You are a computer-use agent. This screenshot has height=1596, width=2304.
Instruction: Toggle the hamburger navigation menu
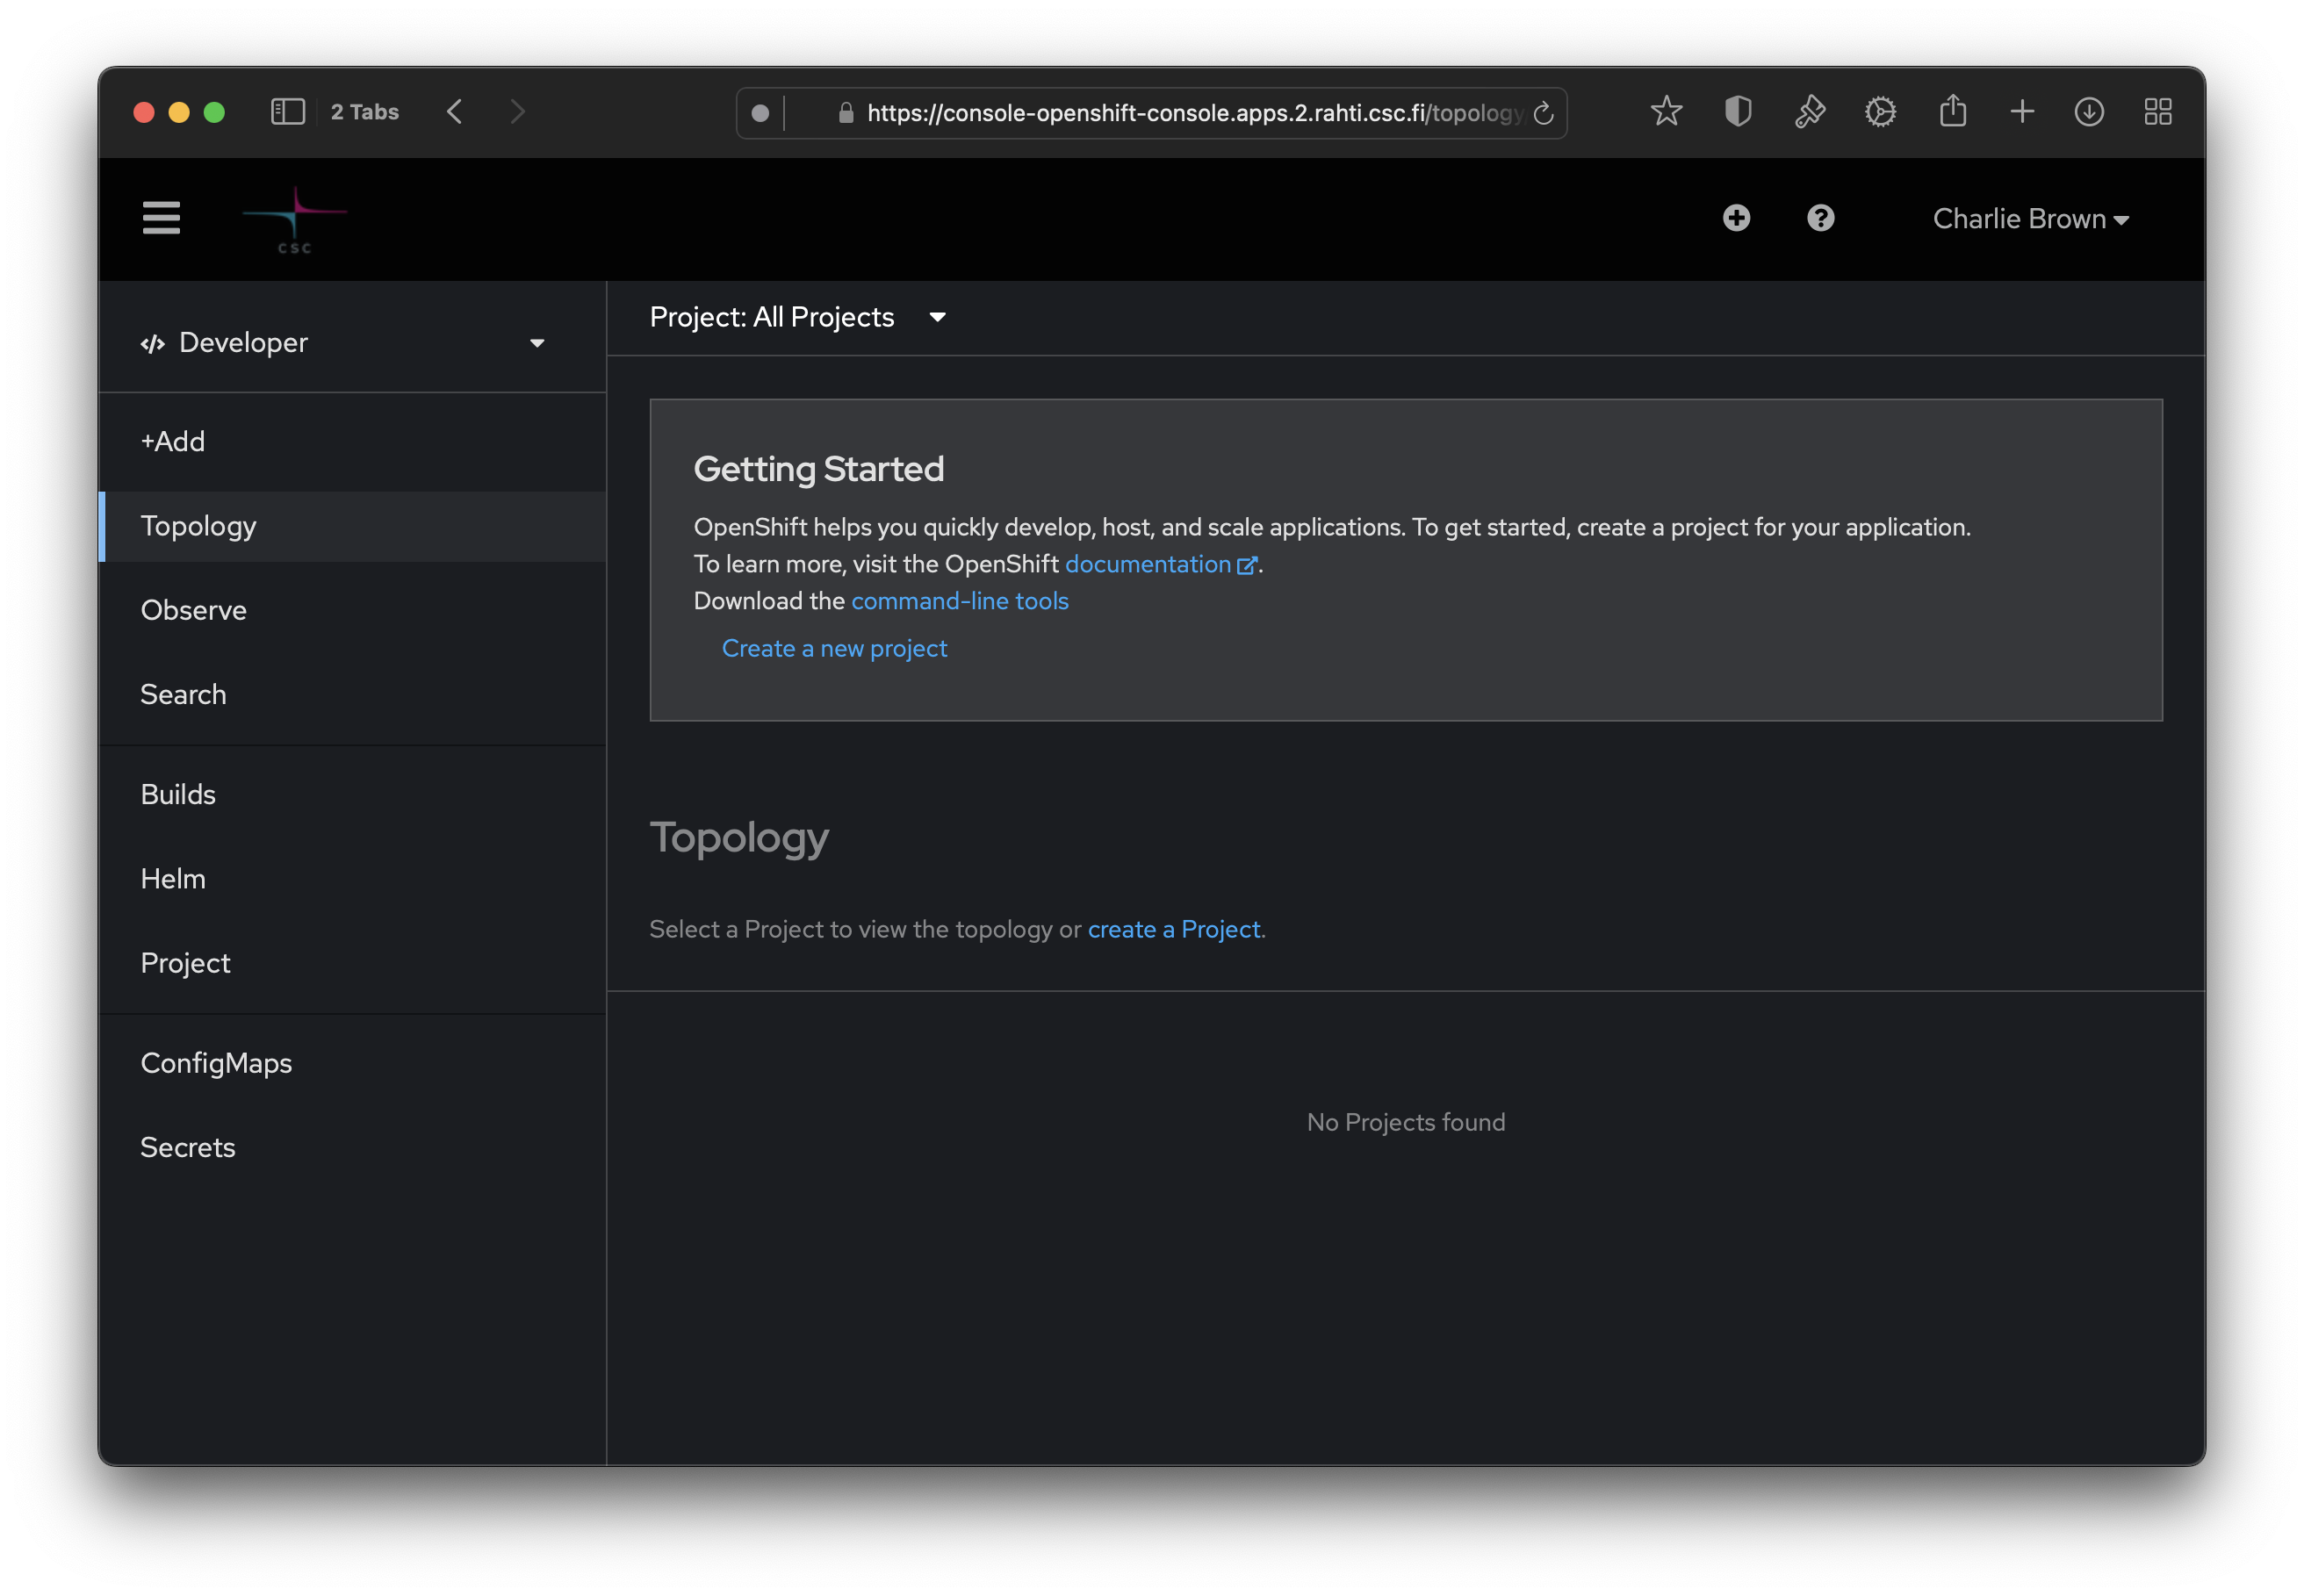pos(161,218)
